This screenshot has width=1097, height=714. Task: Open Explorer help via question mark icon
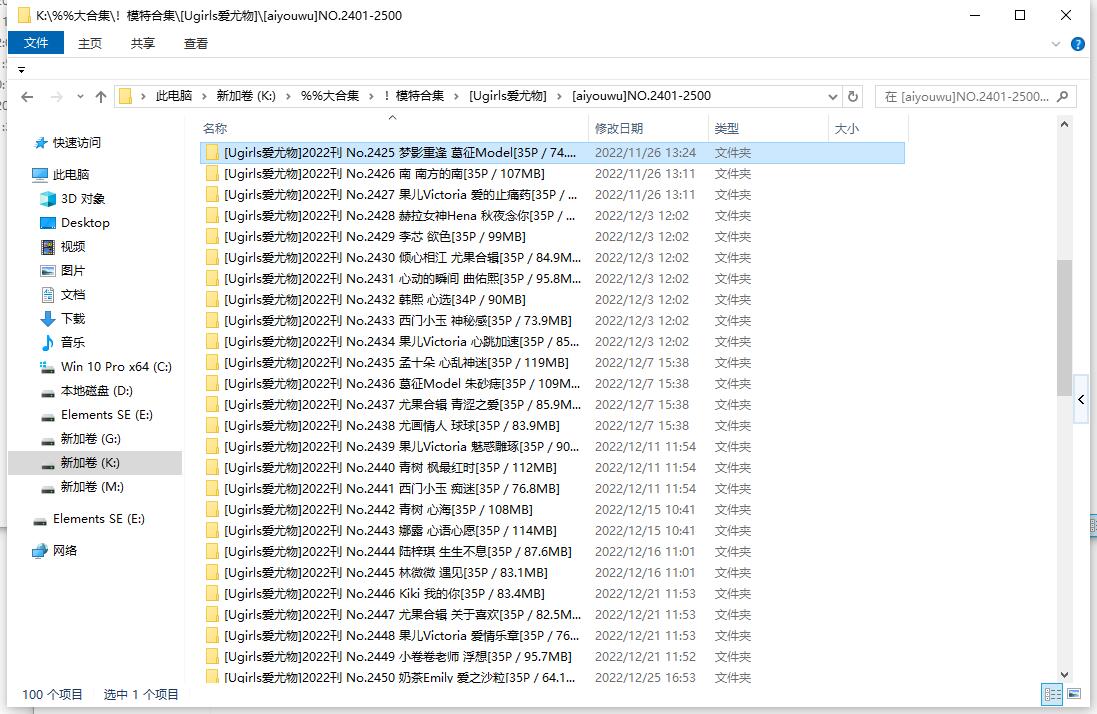1078,44
